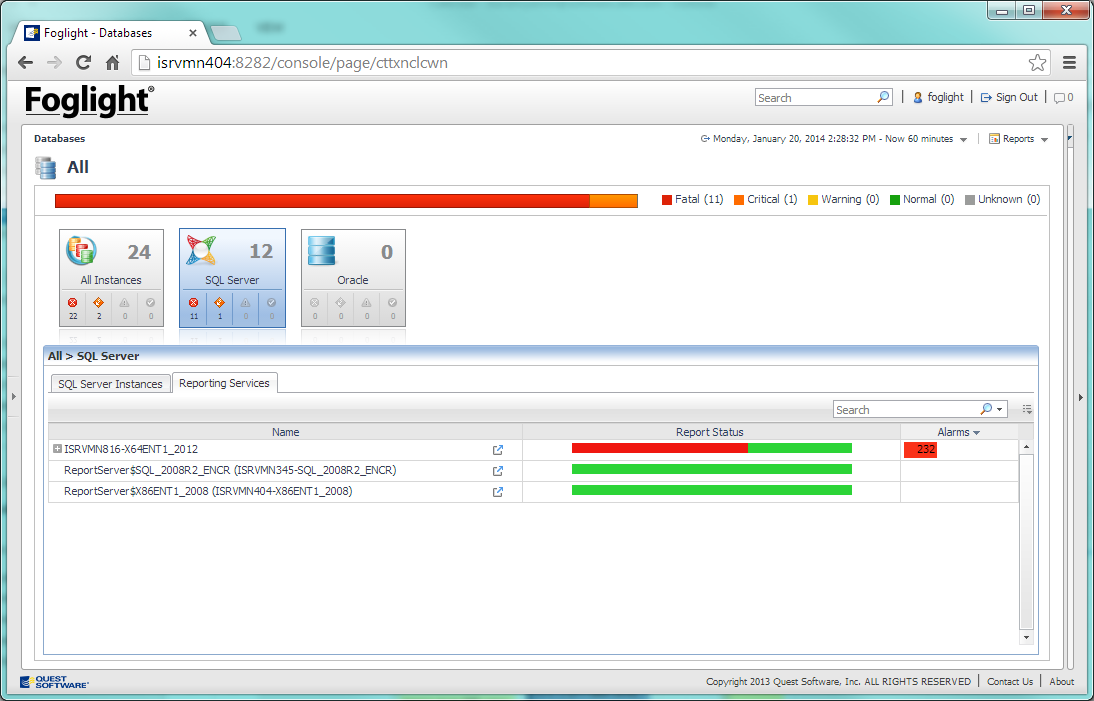Click the Critical (1) legend entry
Viewport: 1094px width, 701px height.
point(765,199)
